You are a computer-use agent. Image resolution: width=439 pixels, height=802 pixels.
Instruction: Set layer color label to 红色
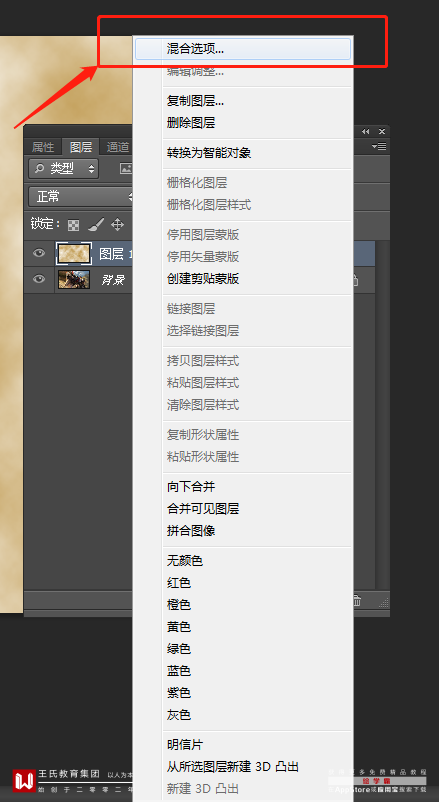179,583
